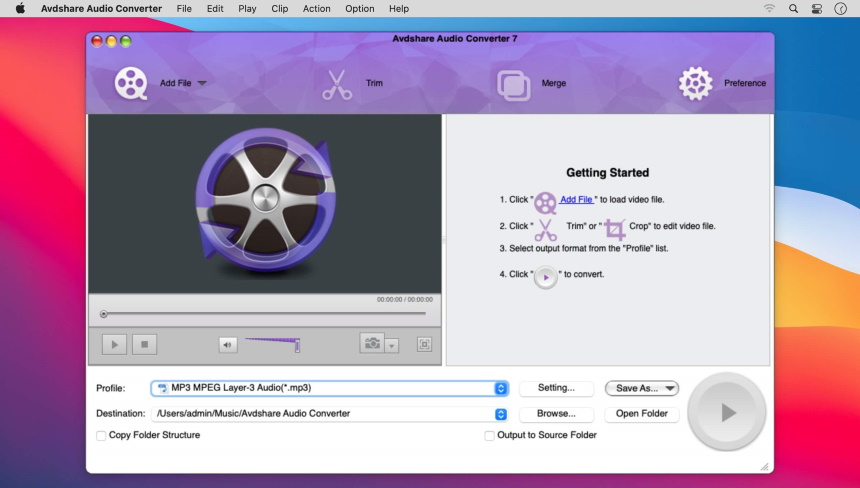Open the Edit menu
Screen dimensions: 860x488
(x=215, y=9)
